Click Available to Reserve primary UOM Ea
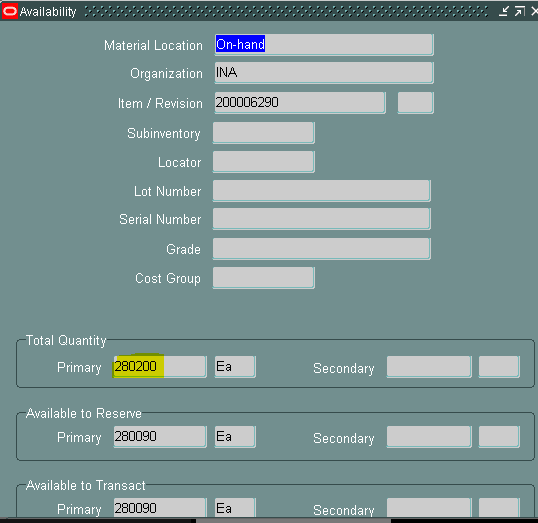 coord(235,437)
